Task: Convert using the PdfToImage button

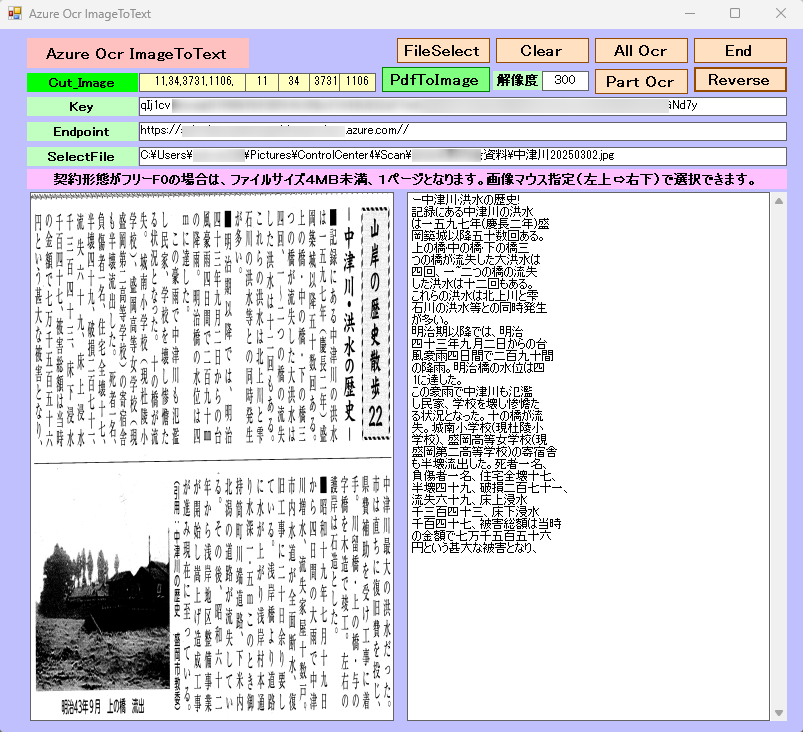Action: (434, 80)
